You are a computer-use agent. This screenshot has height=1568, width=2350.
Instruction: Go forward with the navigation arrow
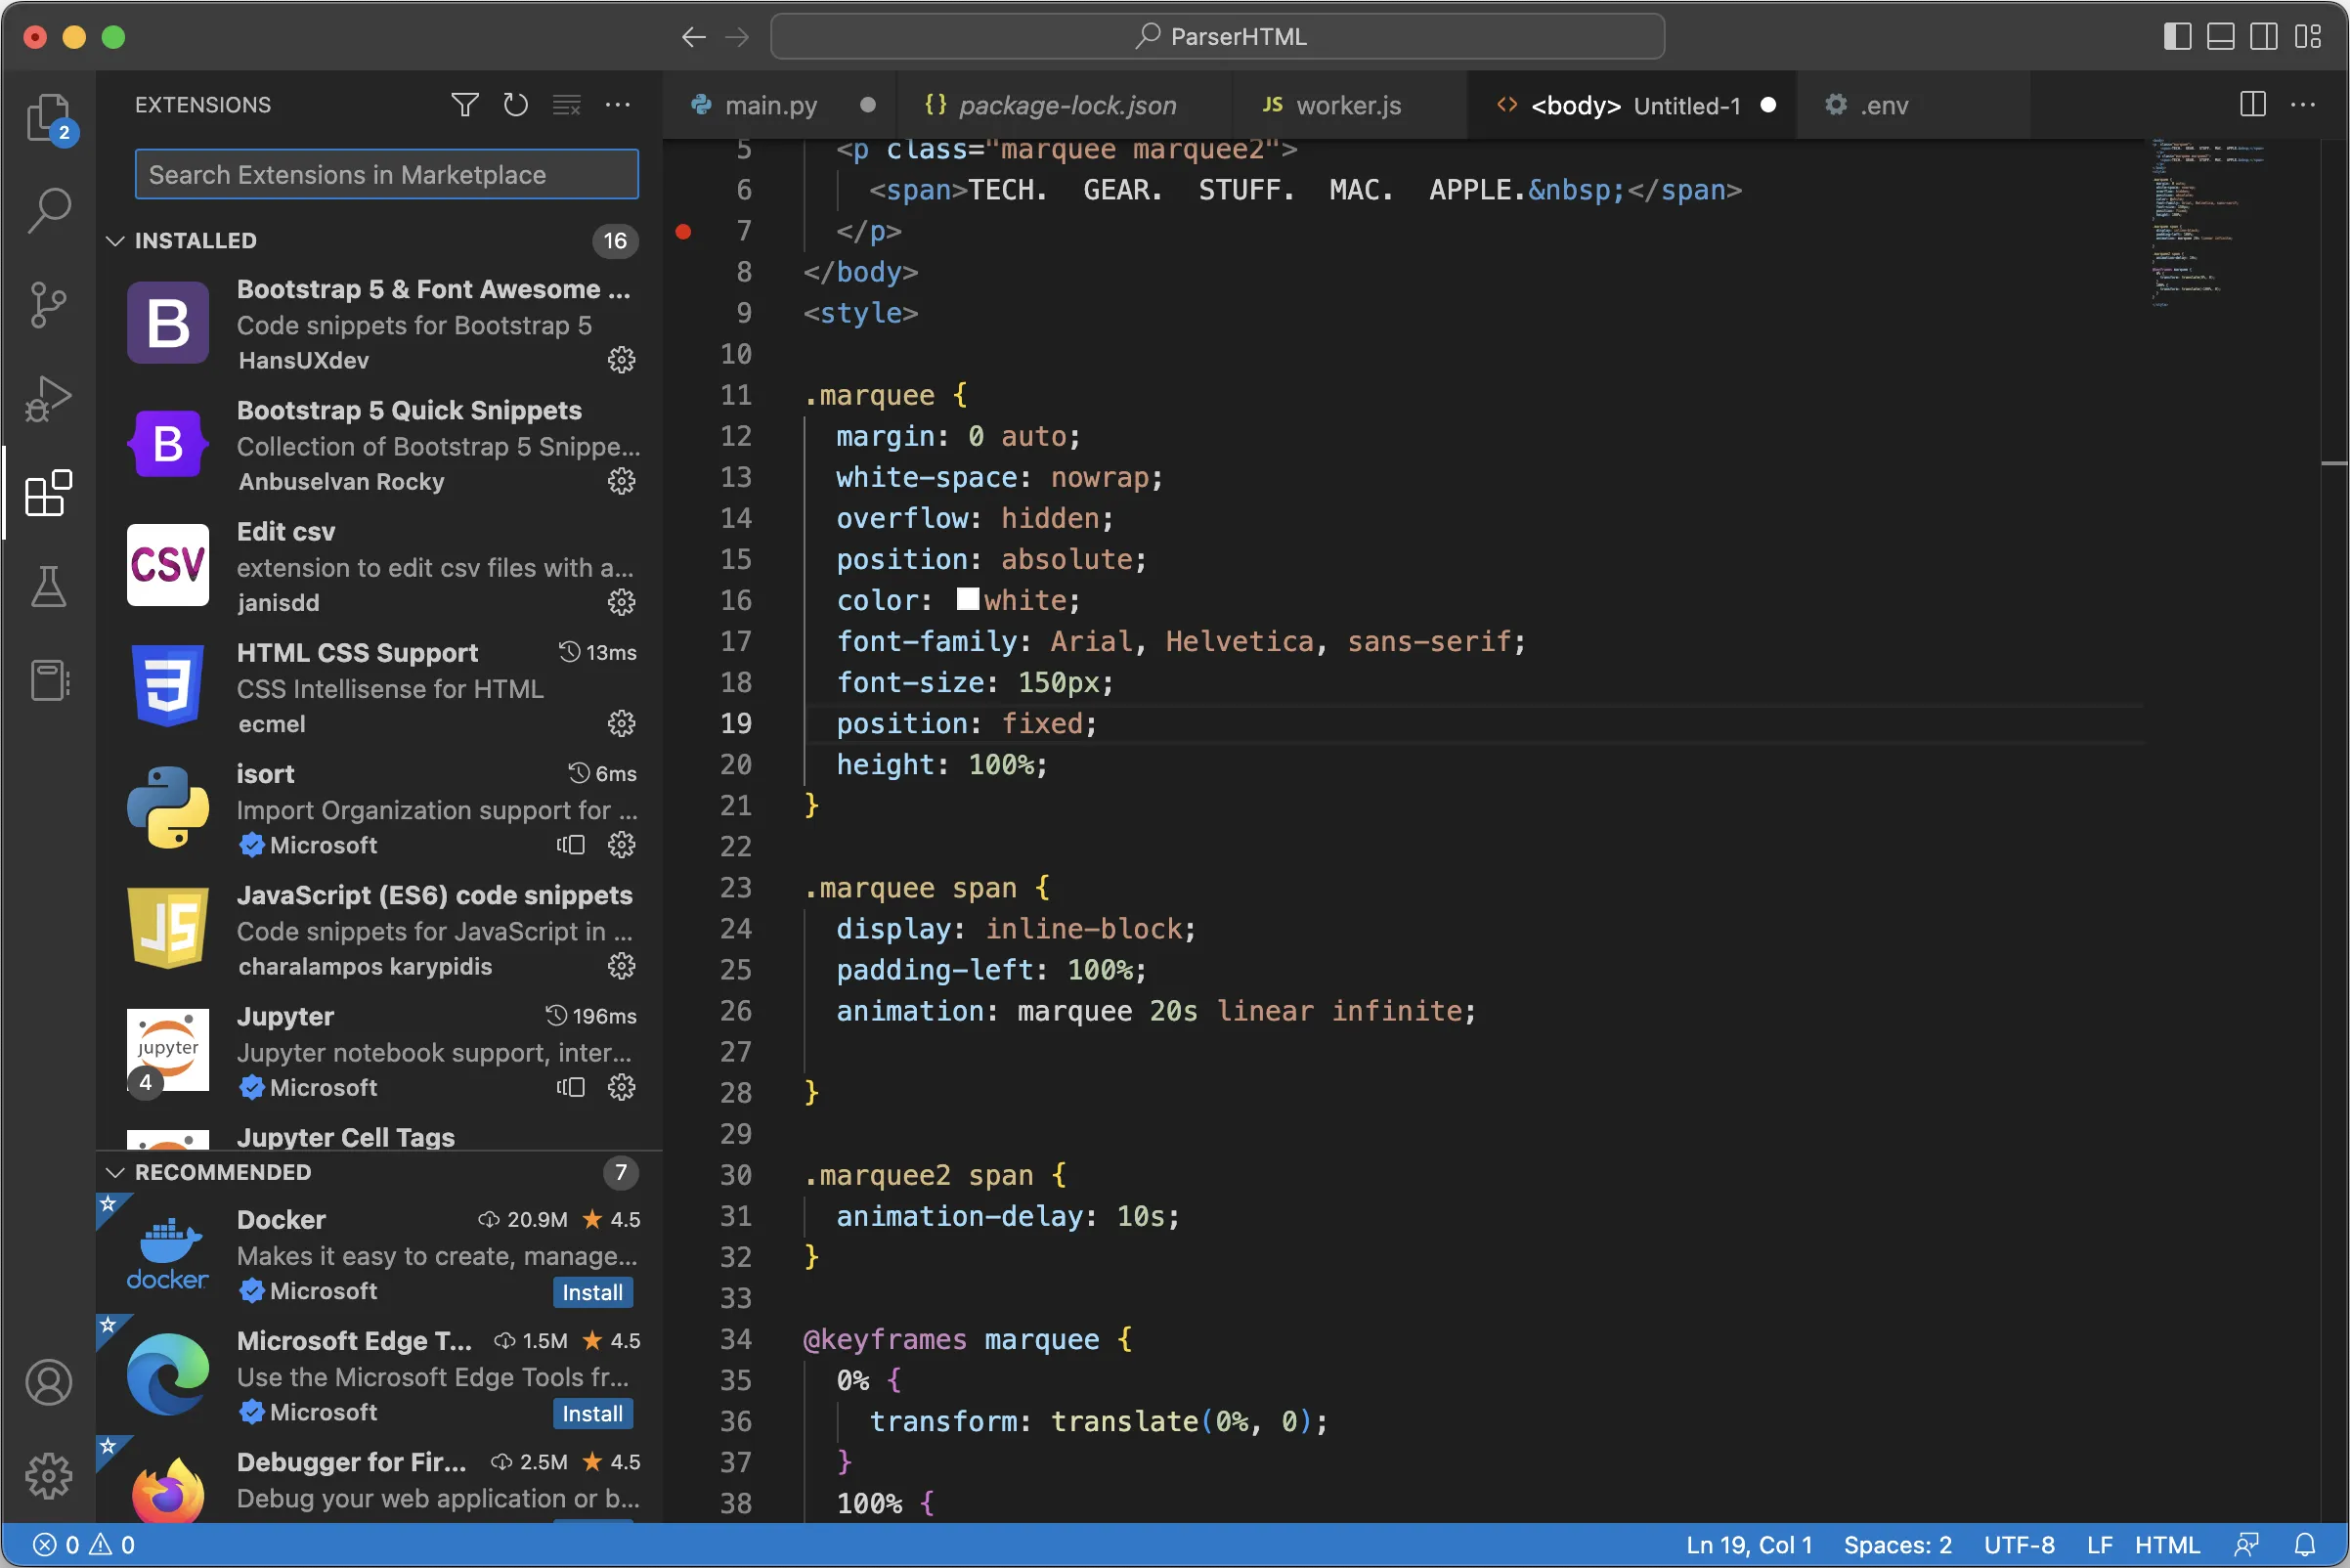click(737, 37)
